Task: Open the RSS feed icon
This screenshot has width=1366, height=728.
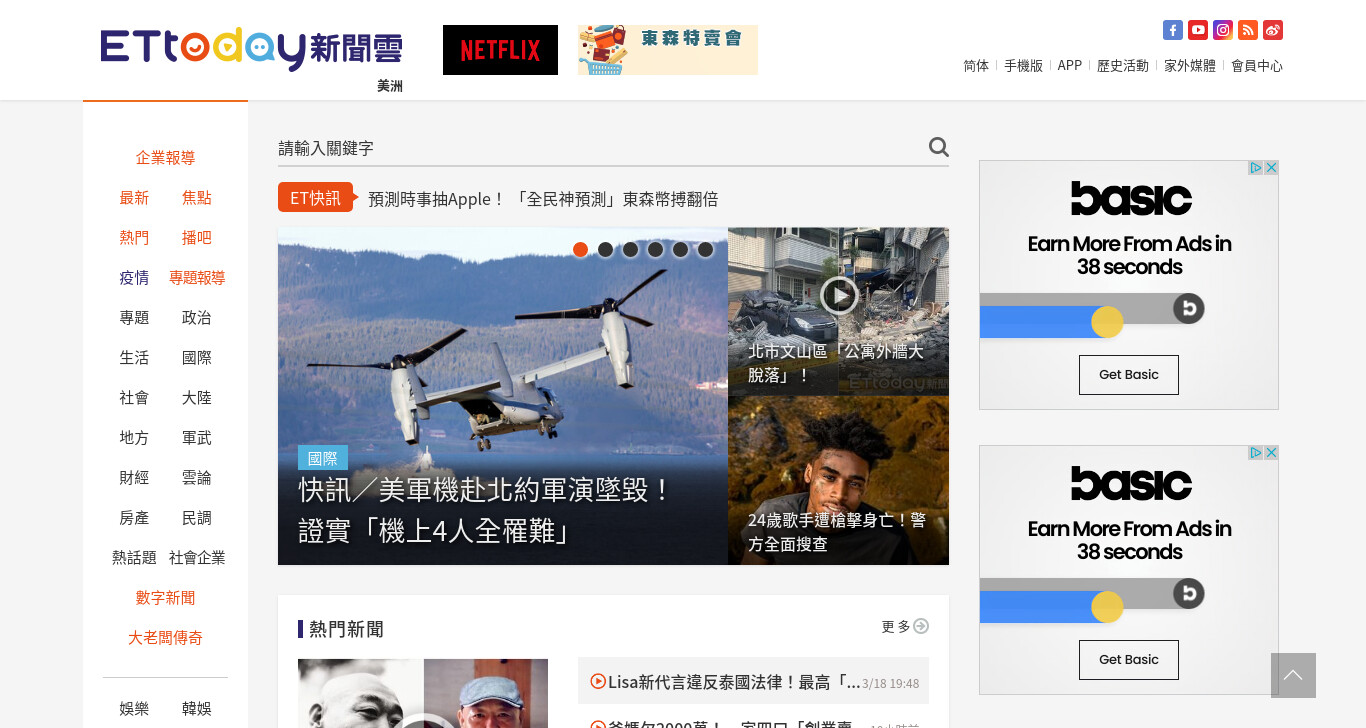Action: [x=1248, y=30]
